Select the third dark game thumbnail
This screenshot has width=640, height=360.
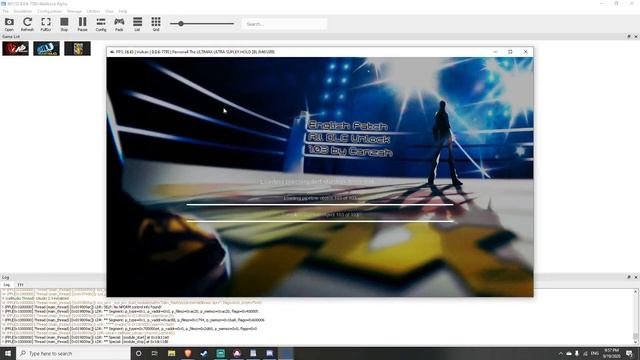(x=77, y=49)
